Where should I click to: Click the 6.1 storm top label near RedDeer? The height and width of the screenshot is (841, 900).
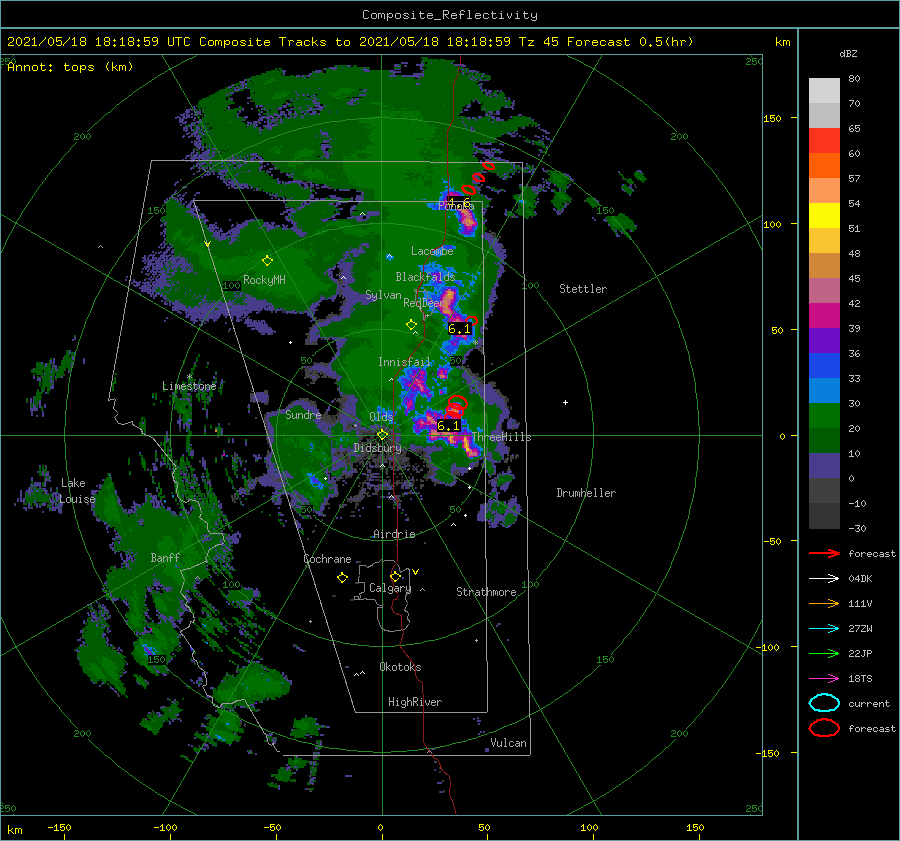(x=459, y=329)
